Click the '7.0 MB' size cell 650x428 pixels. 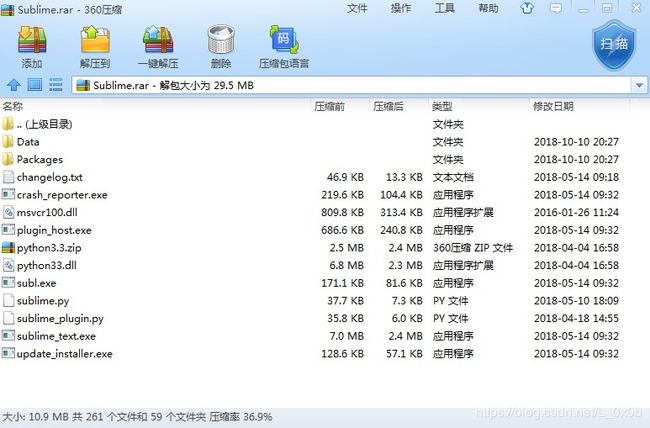click(347, 336)
